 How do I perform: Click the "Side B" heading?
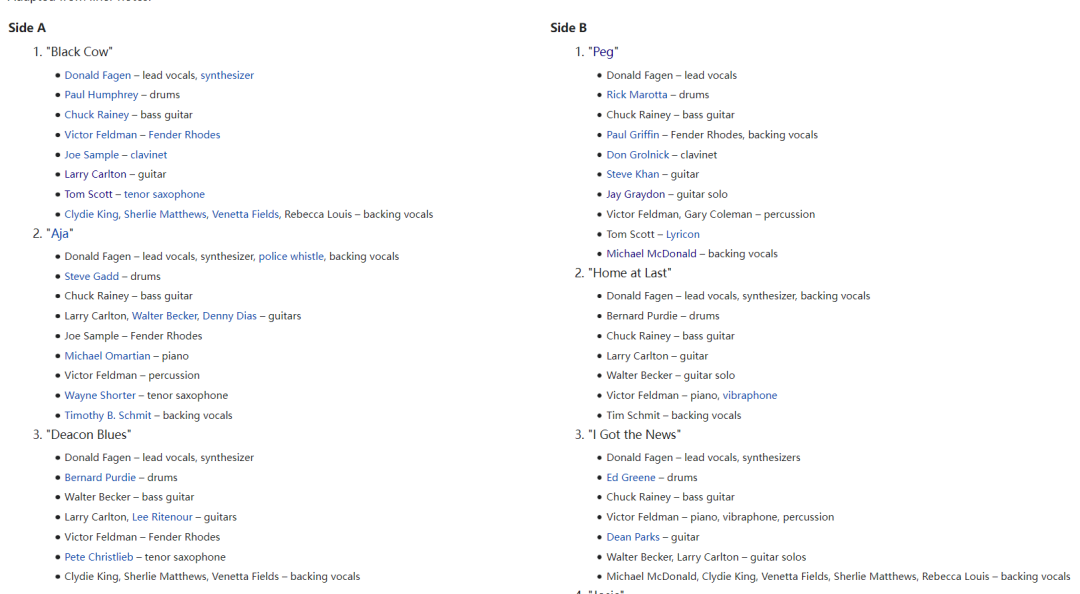click(568, 28)
